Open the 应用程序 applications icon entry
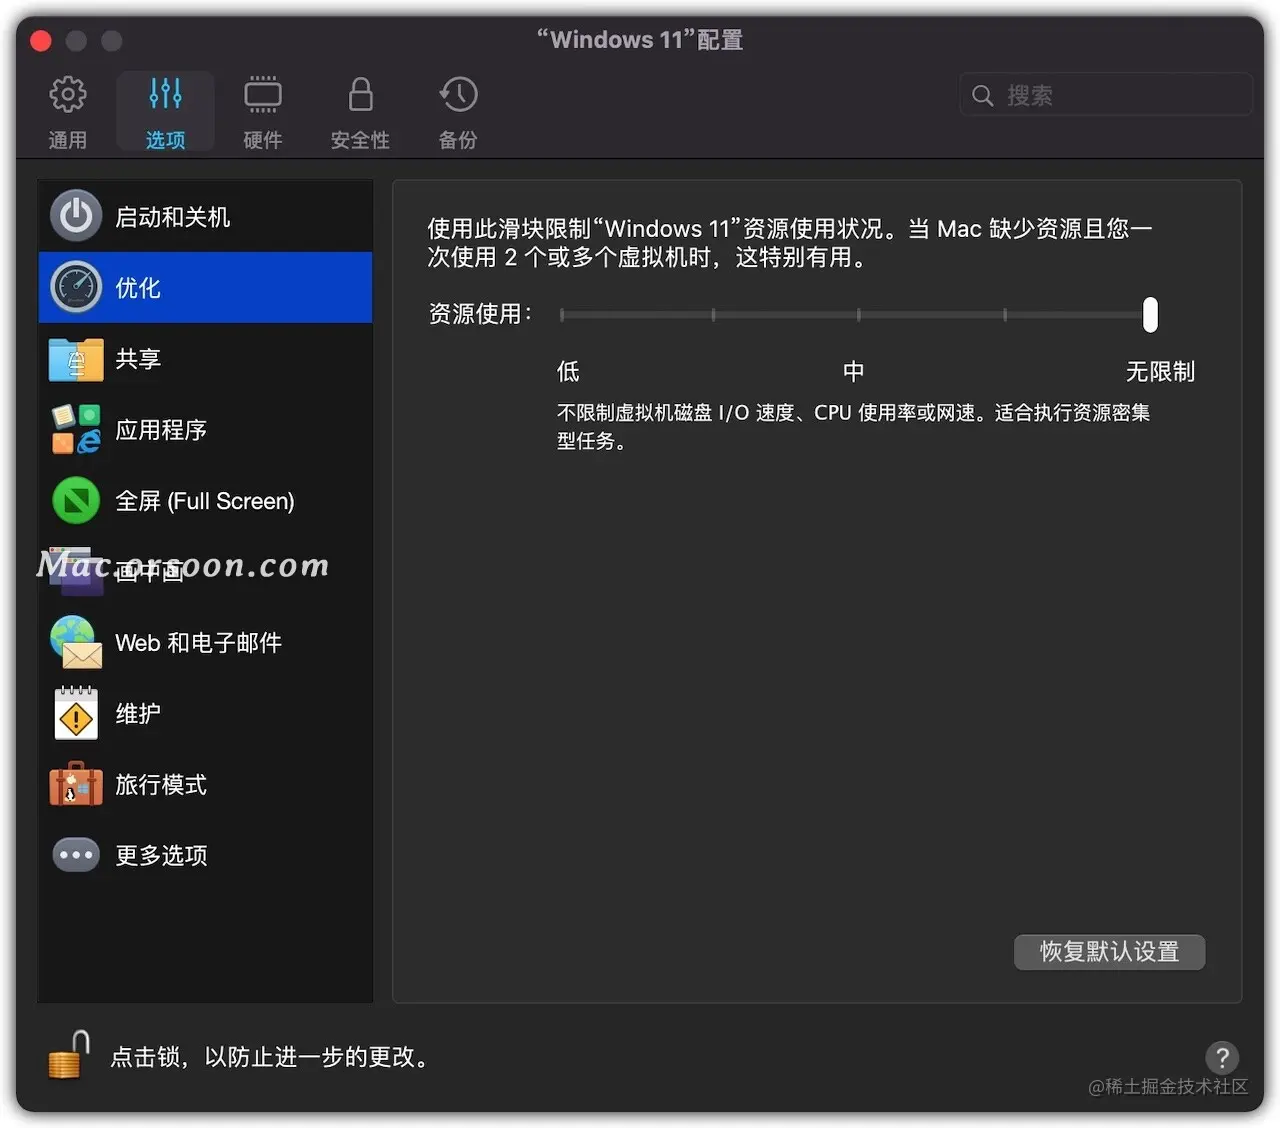 click(x=76, y=429)
